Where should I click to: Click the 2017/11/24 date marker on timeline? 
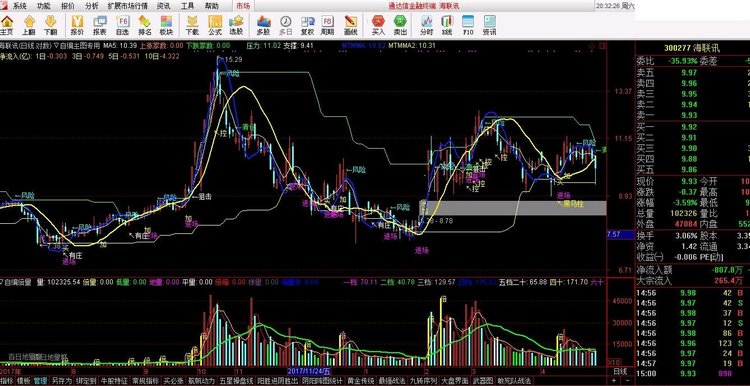(309, 371)
